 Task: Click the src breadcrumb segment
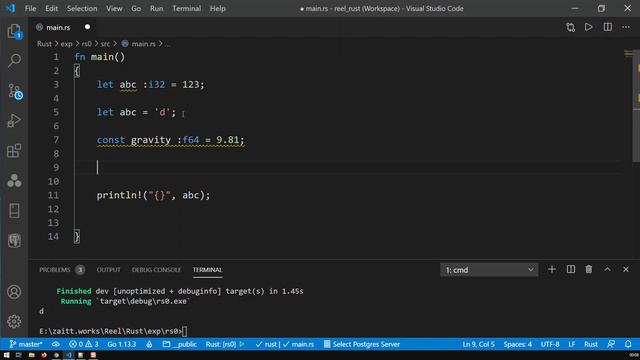105,44
